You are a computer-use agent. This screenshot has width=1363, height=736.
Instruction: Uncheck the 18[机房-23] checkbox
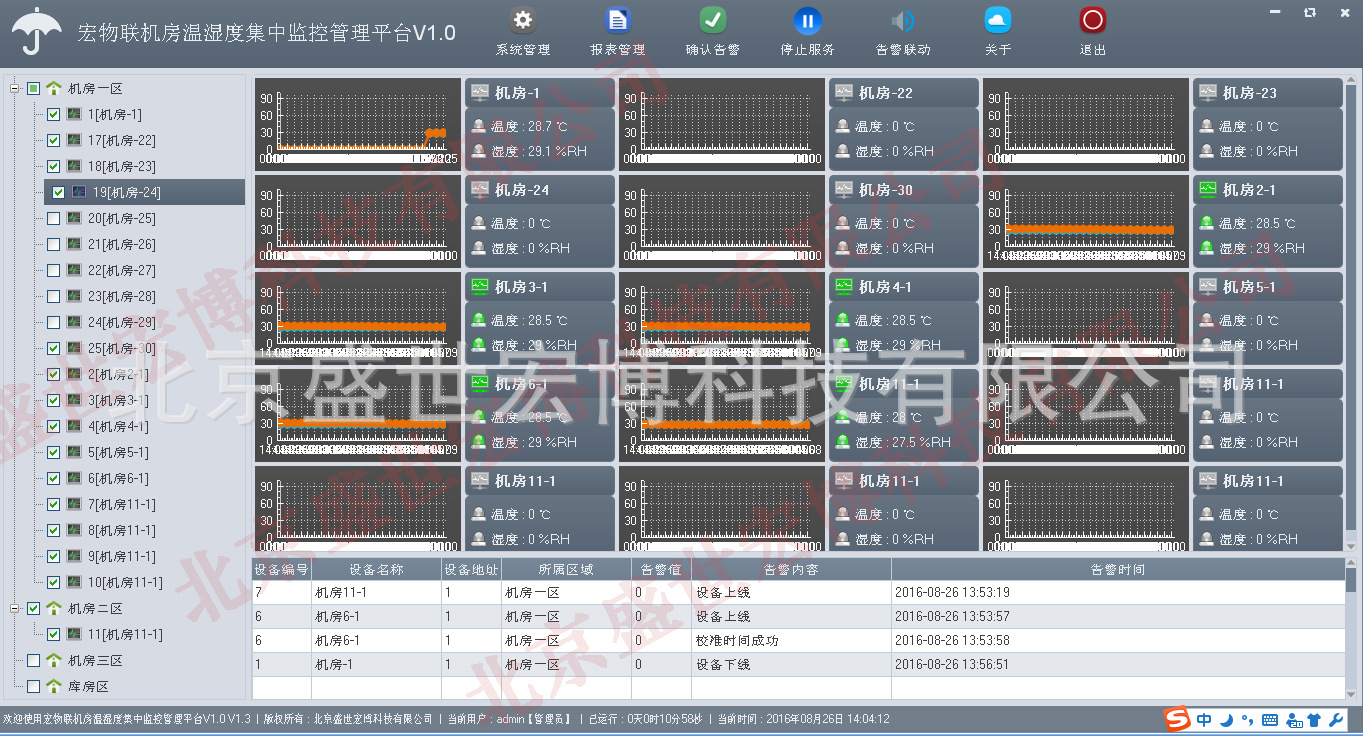[54, 166]
